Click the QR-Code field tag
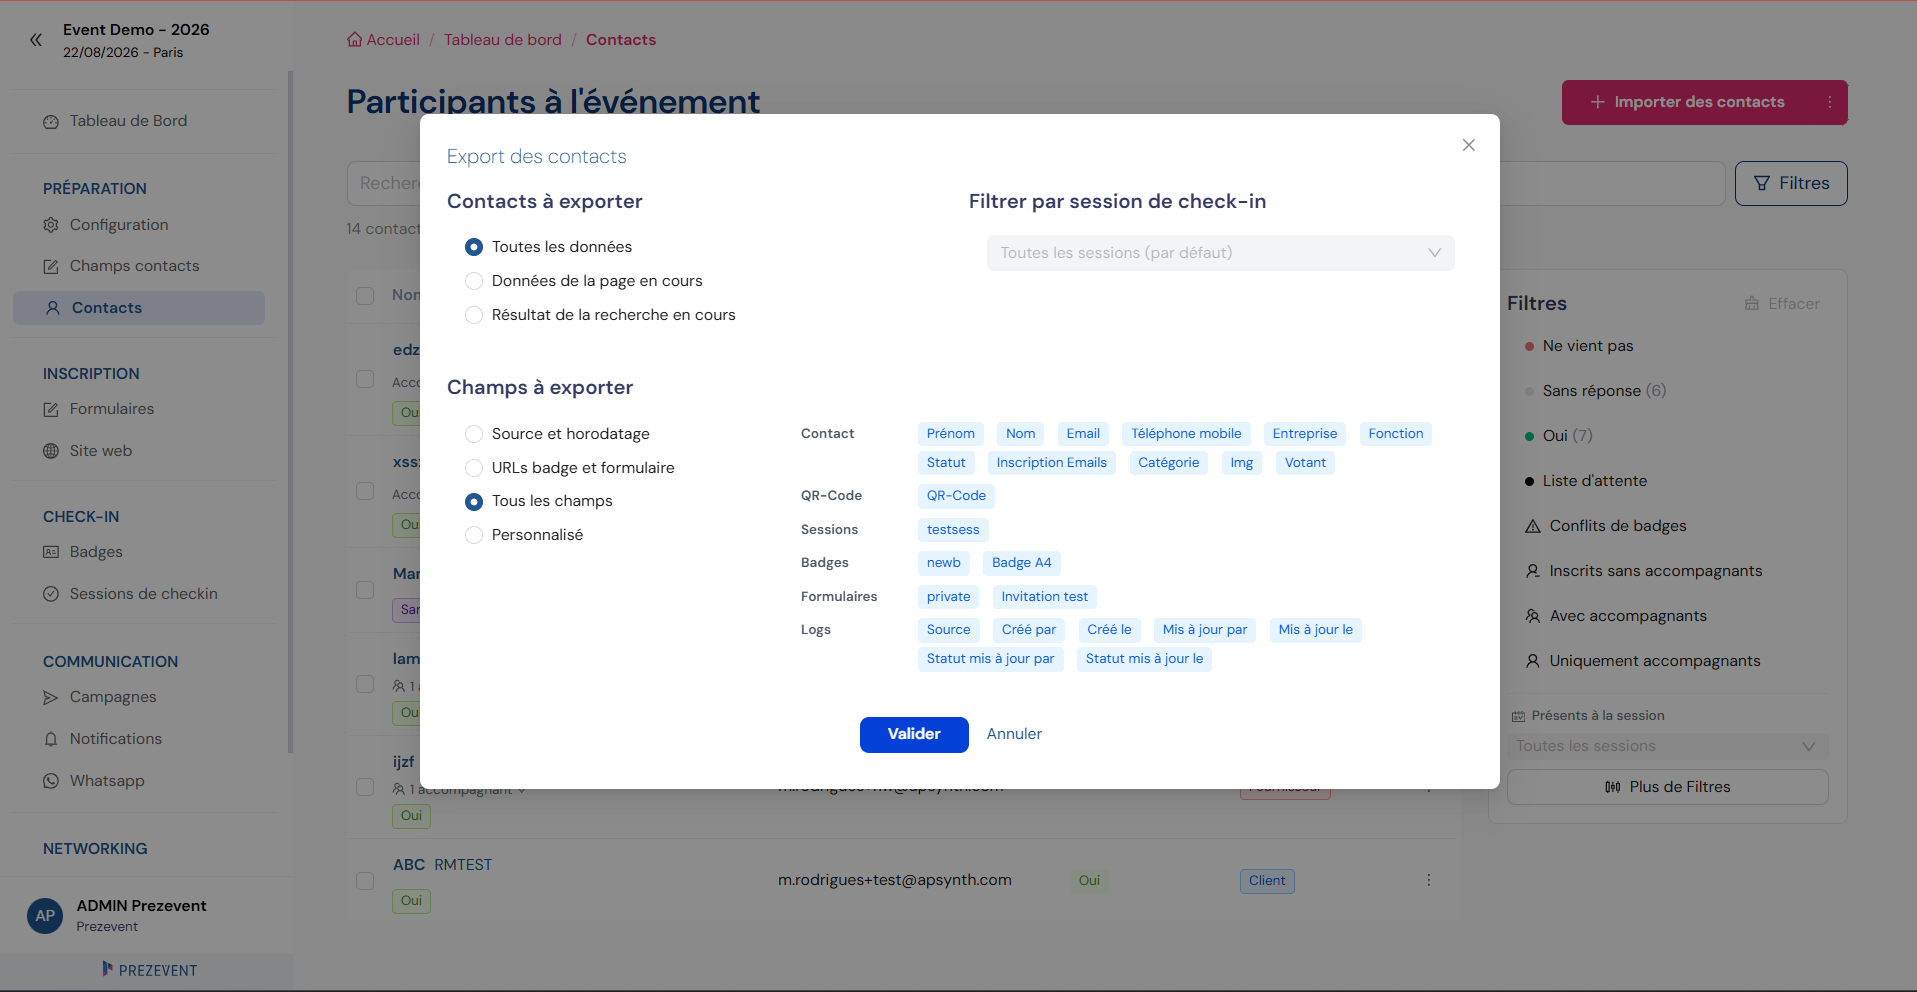1917x992 pixels. pos(956,496)
